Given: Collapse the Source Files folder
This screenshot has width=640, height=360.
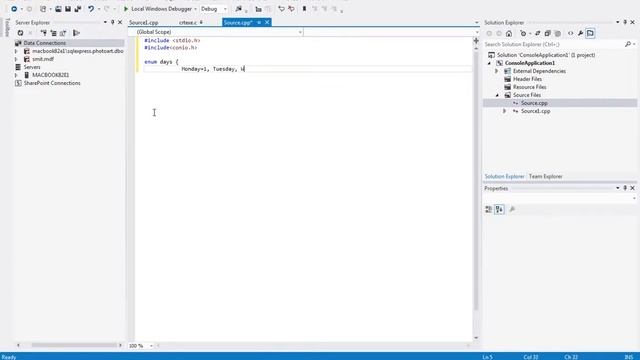Looking at the screenshot, I should point(497,95).
